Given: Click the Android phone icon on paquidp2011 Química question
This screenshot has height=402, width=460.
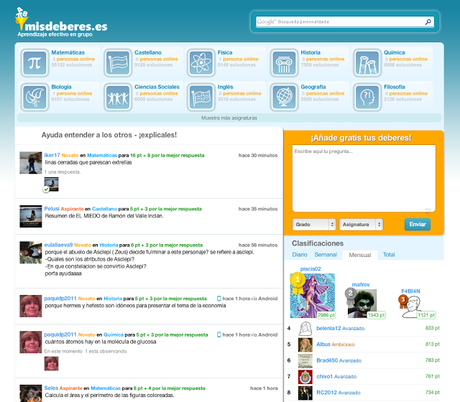Looking at the screenshot, I should [x=219, y=334].
